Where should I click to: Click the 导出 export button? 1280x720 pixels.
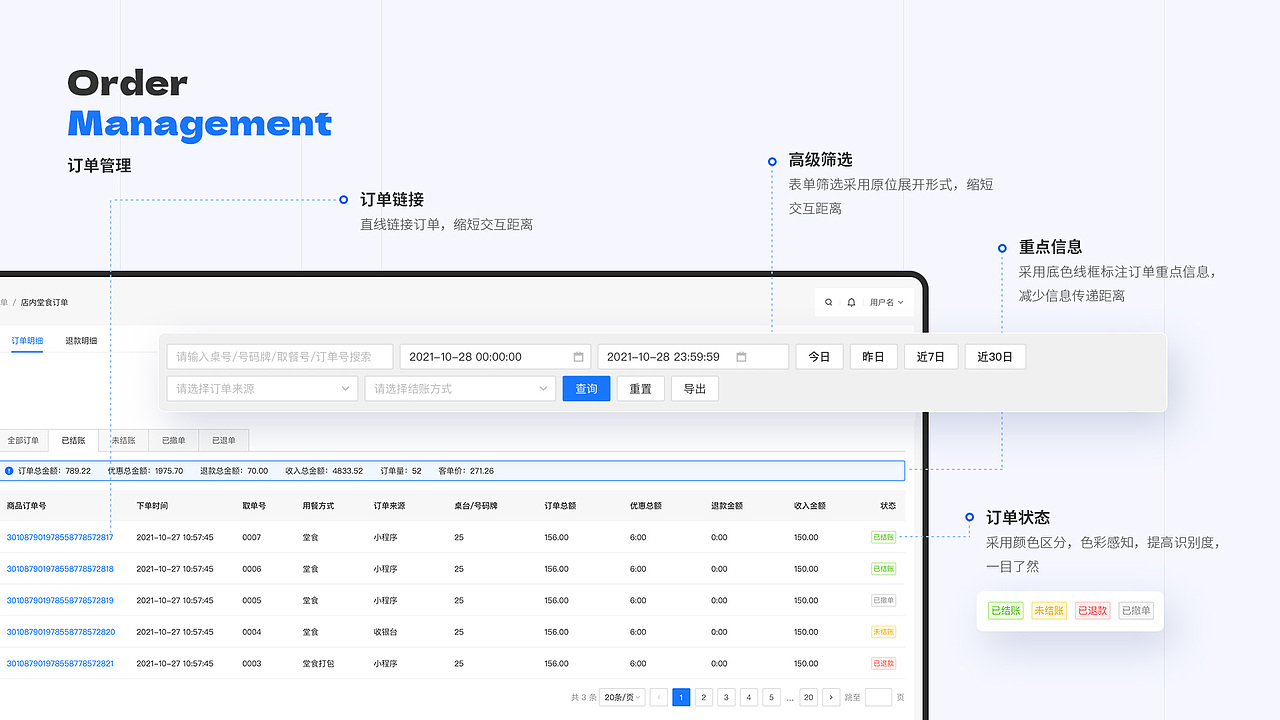click(x=695, y=388)
